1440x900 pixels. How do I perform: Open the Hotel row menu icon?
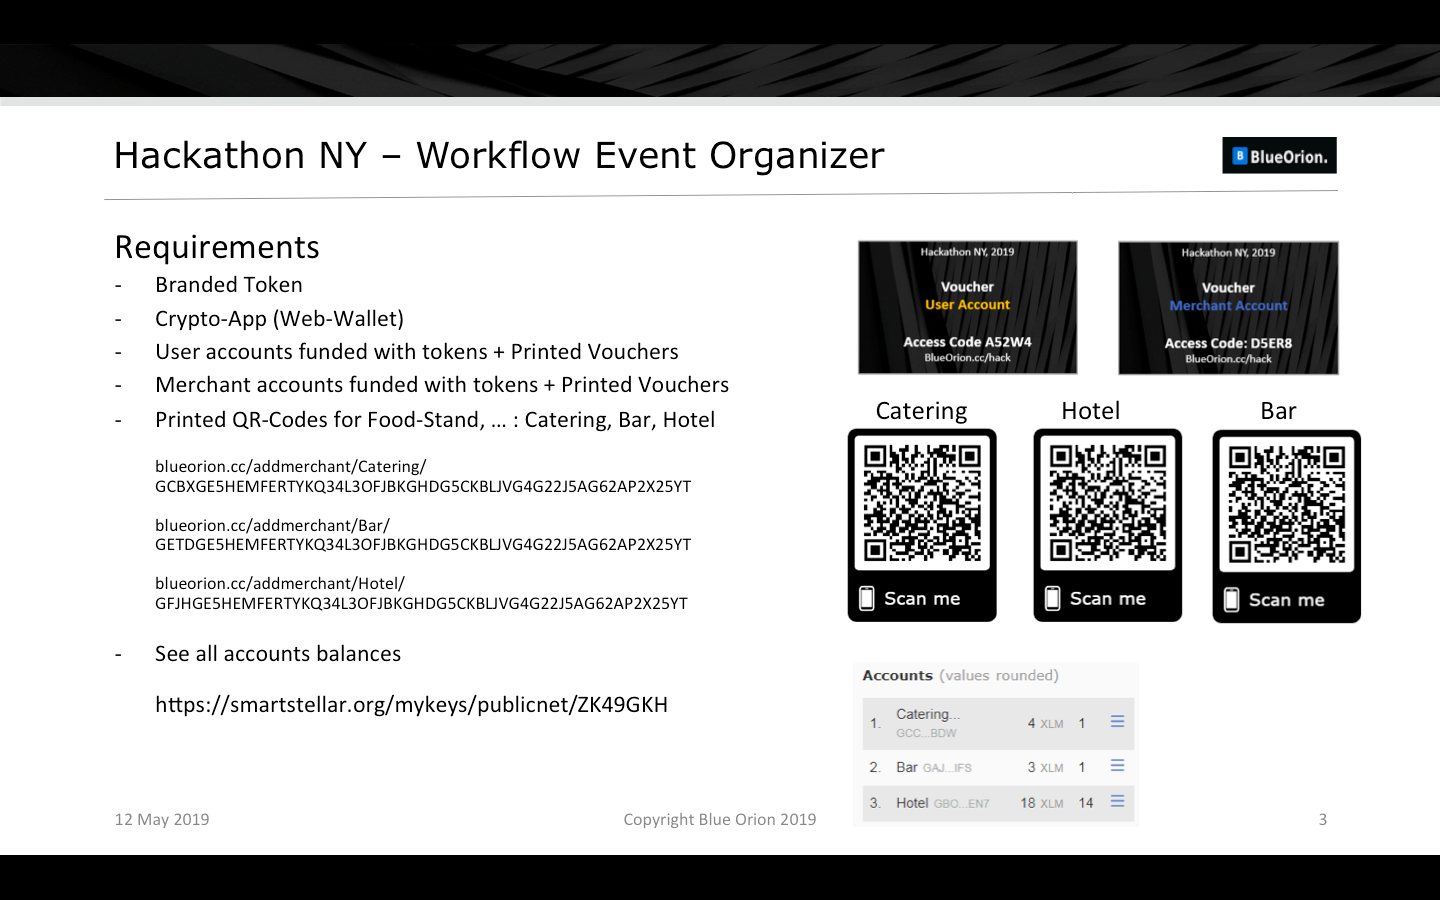(x=1117, y=801)
